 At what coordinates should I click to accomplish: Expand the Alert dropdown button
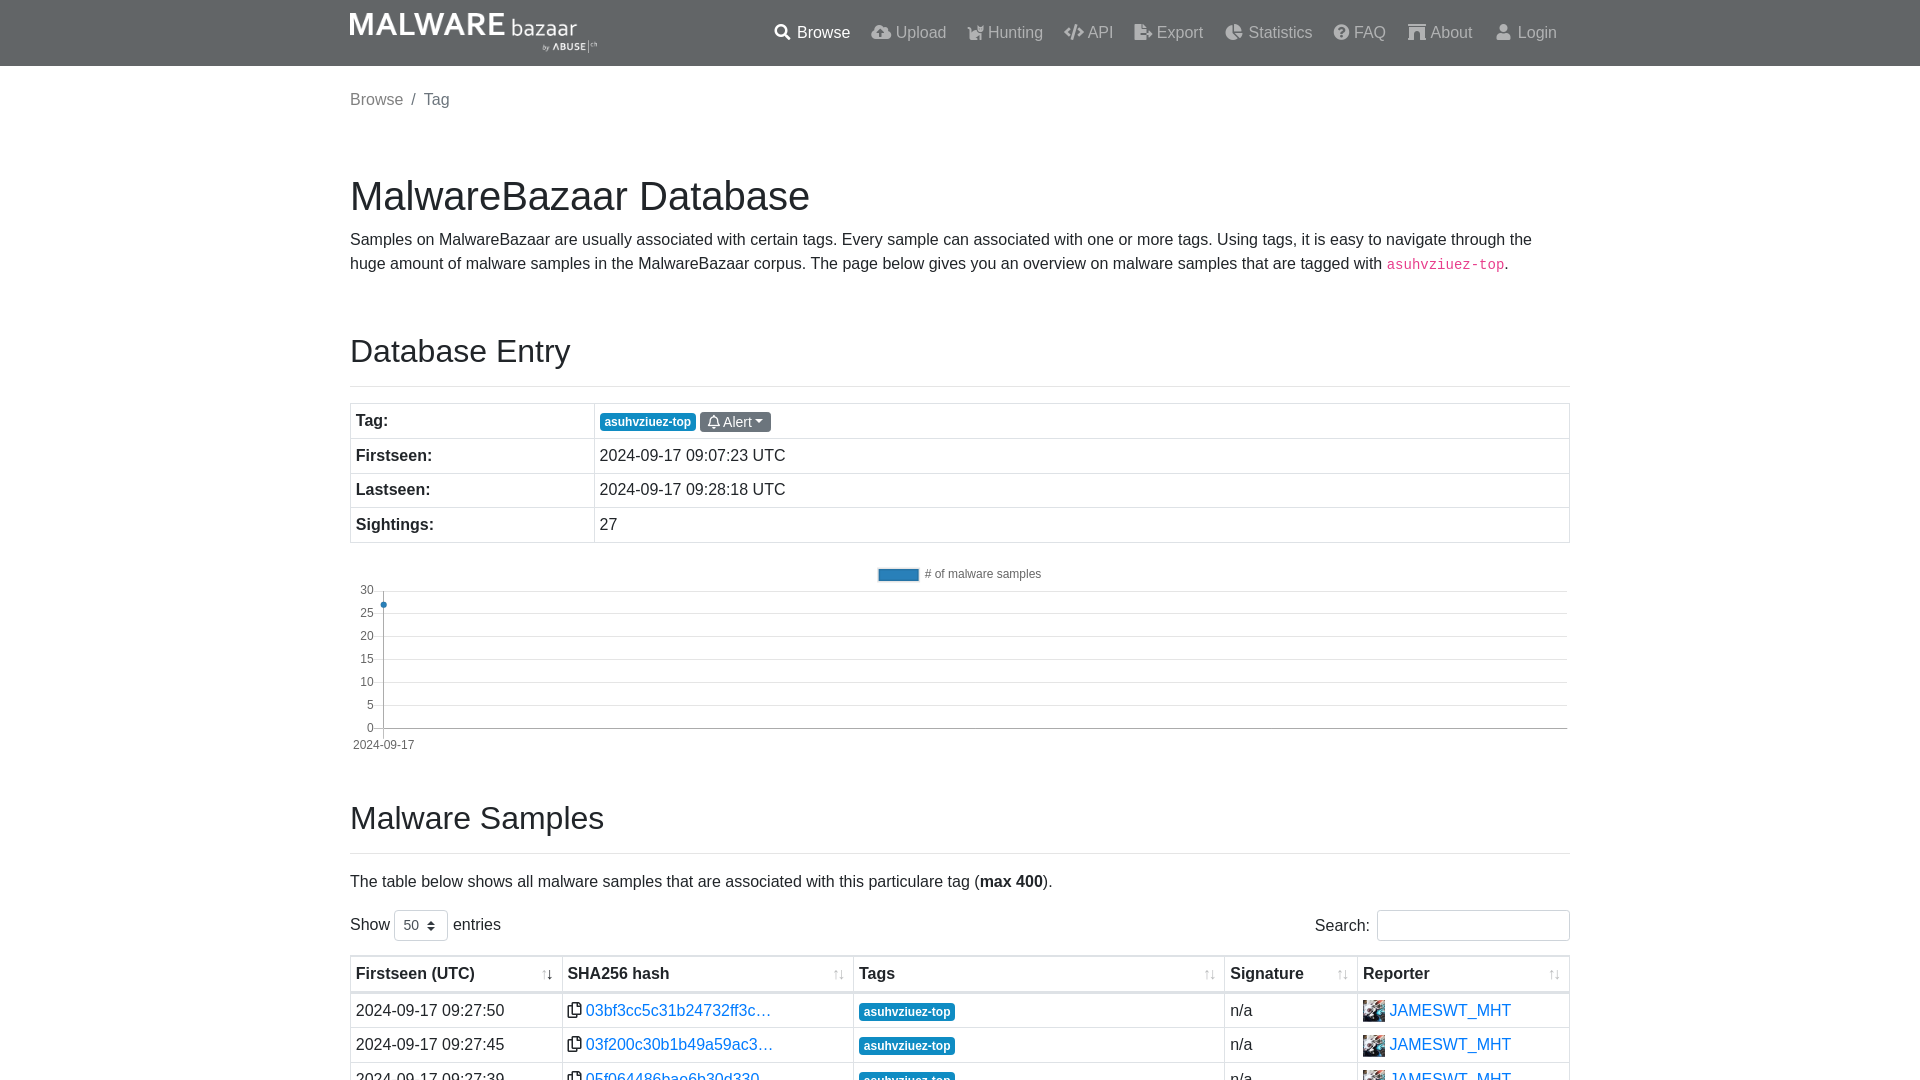pyautogui.click(x=735, y=421)
